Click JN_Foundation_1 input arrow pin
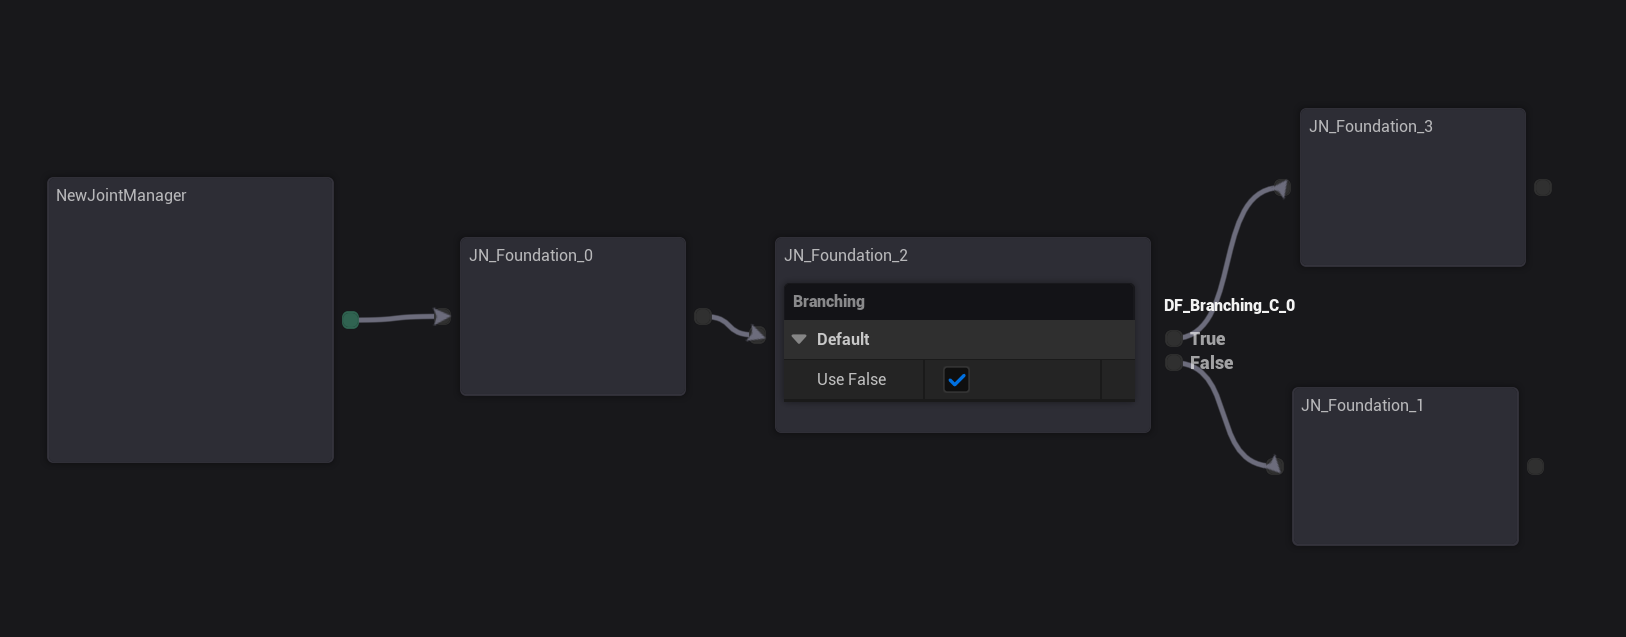 pos(1275,465)
